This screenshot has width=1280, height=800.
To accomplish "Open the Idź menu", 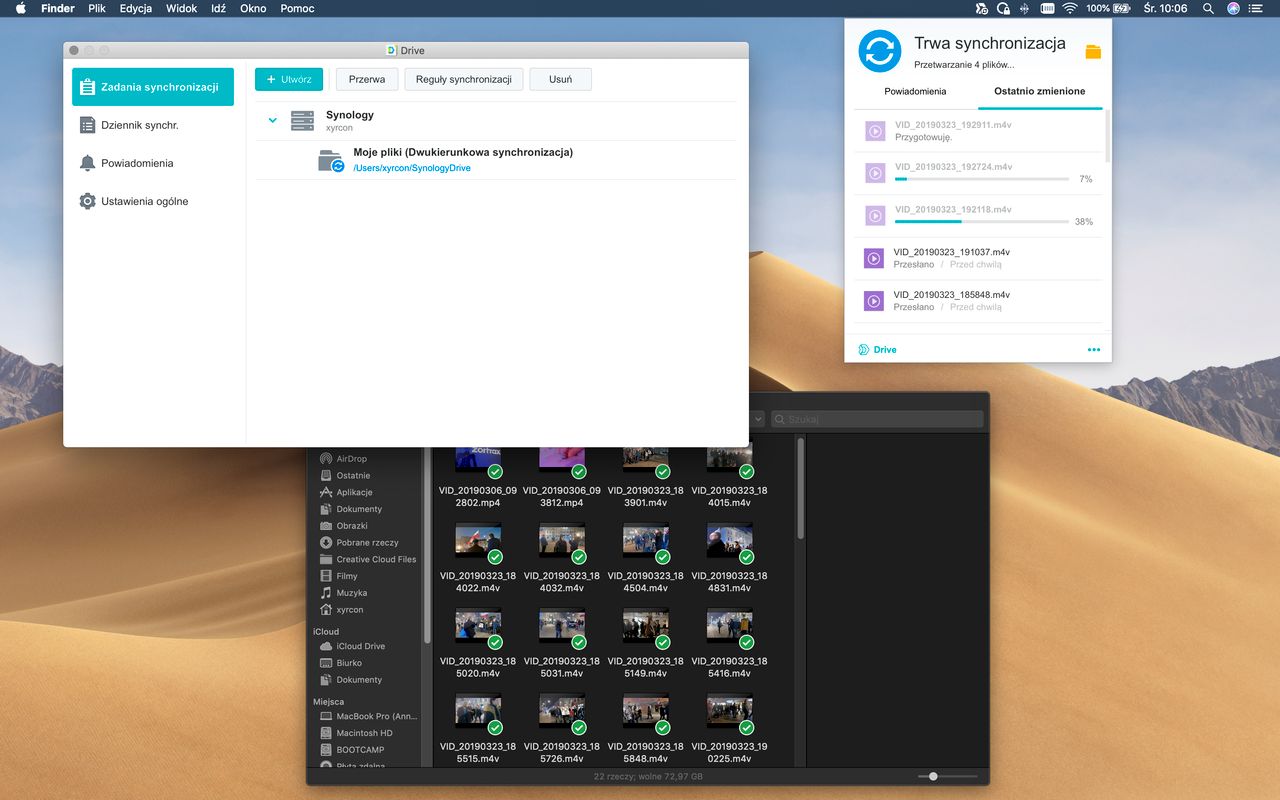I will coord(218,8).
